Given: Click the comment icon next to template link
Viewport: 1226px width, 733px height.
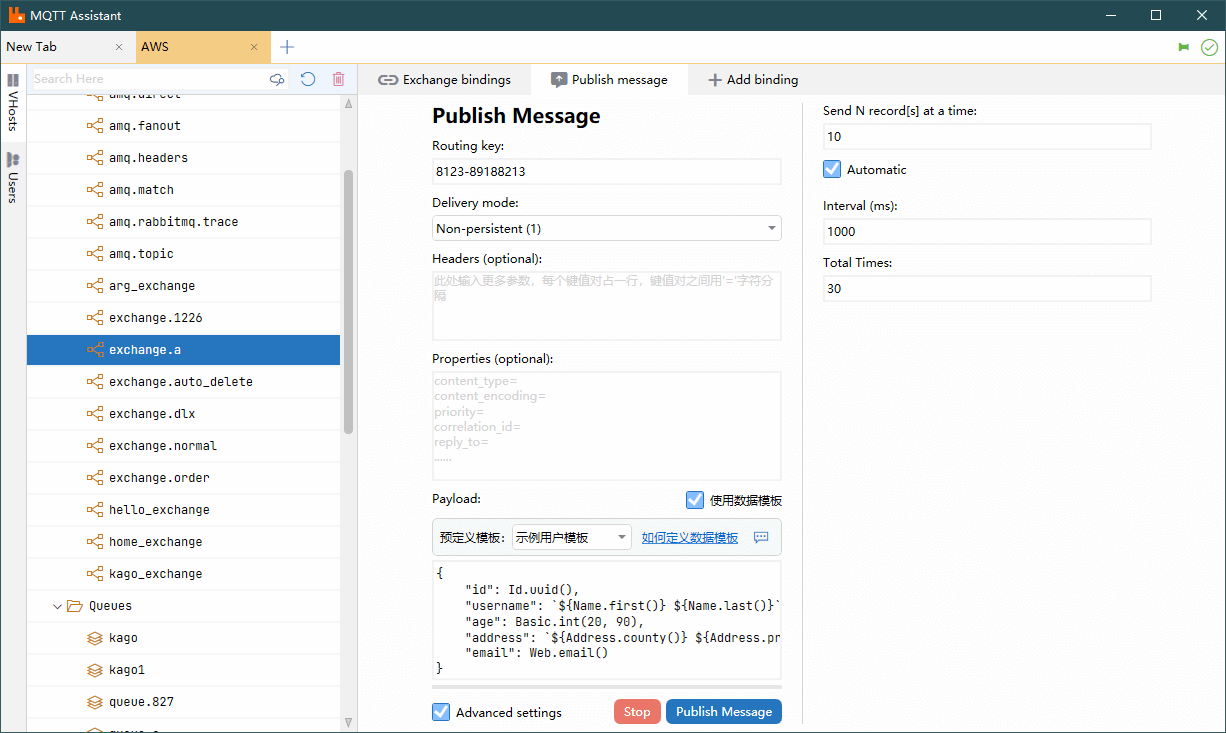Looking at the screenshot, I should 761,537.
